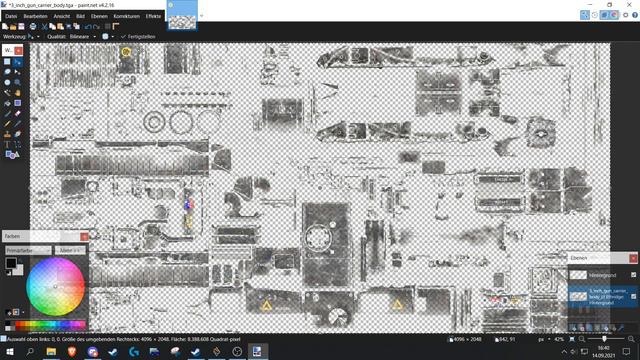Select the Move Selection tool

point(18,72)
